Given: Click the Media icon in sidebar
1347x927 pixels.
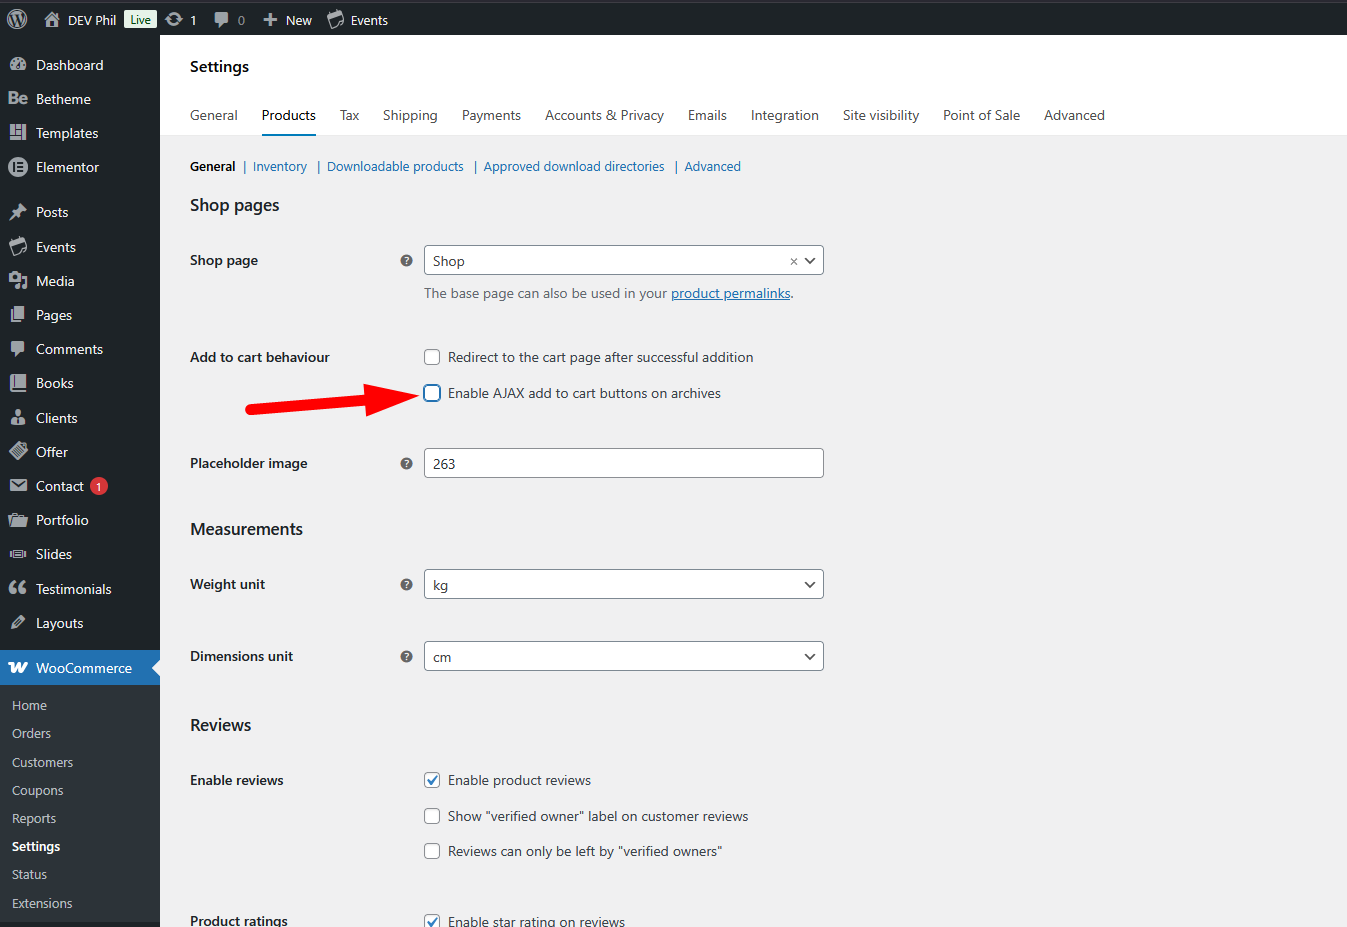Looking at the screenshot, I should [17, 281].
